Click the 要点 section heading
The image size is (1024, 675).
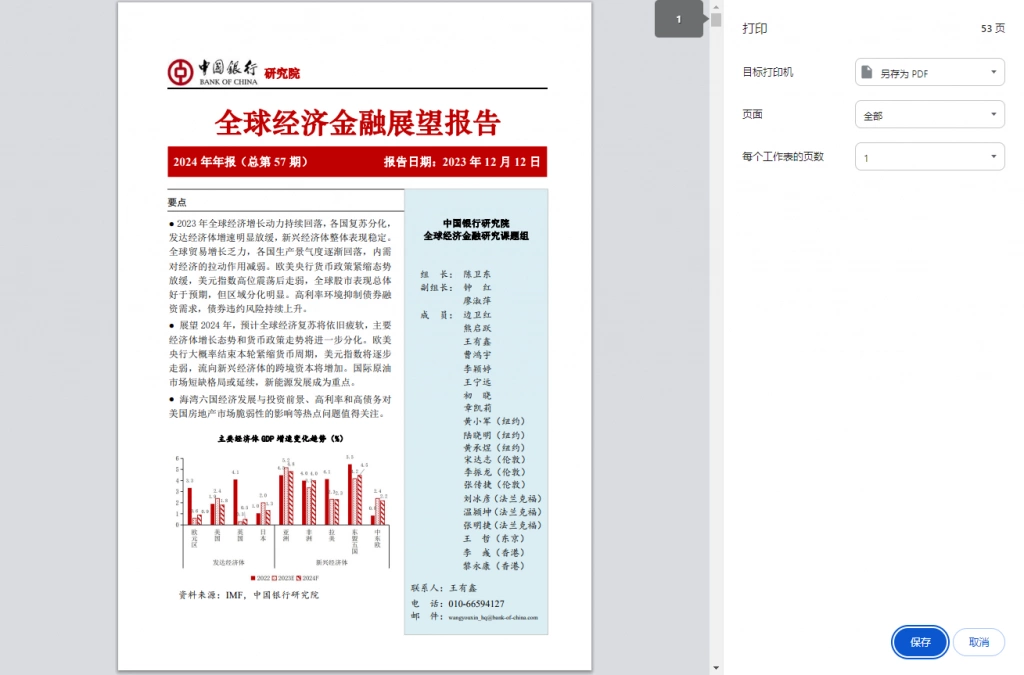point(177,202)
